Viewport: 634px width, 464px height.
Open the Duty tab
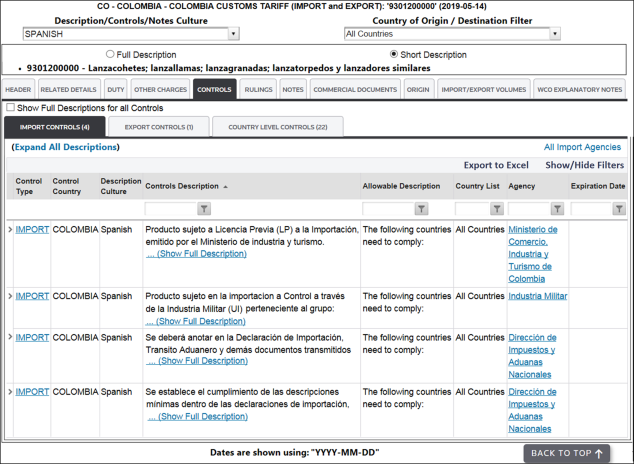[x=116, y=89]
